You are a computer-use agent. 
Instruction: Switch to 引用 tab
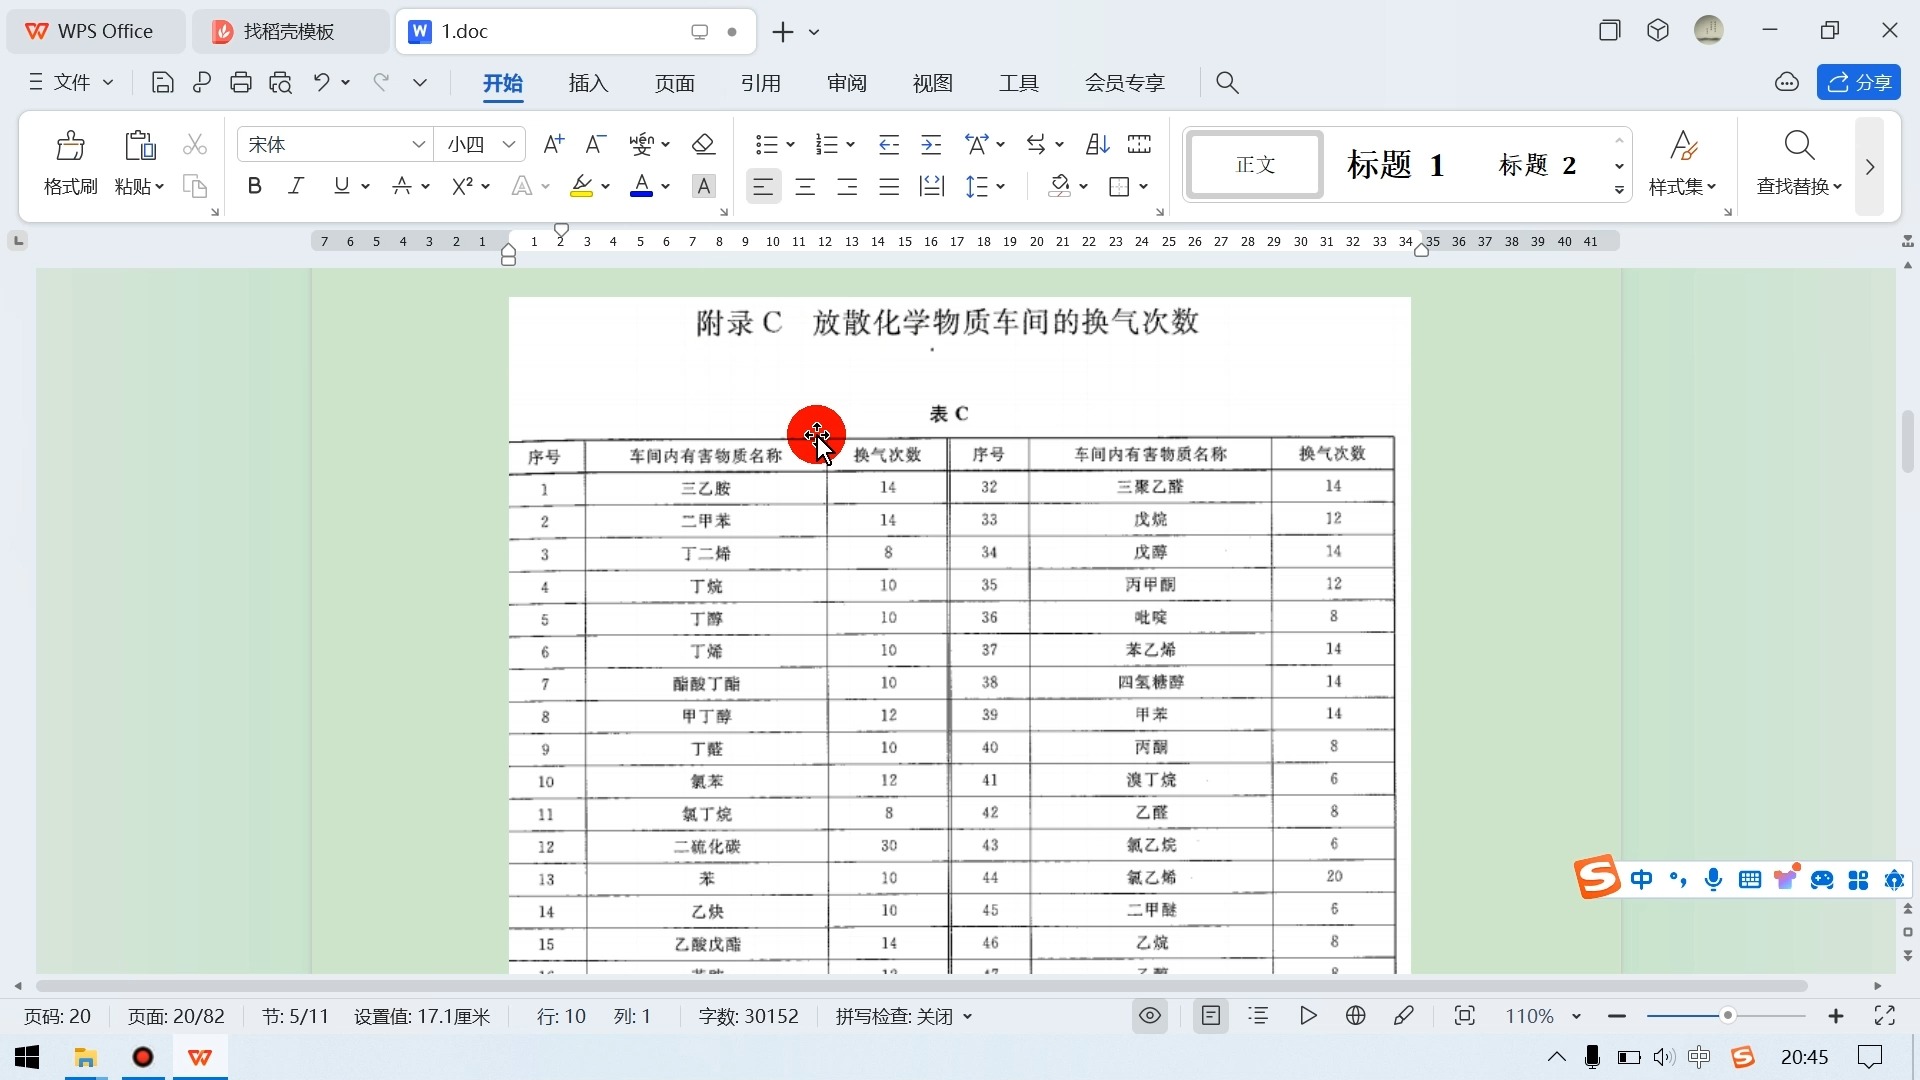pos(761,83)
